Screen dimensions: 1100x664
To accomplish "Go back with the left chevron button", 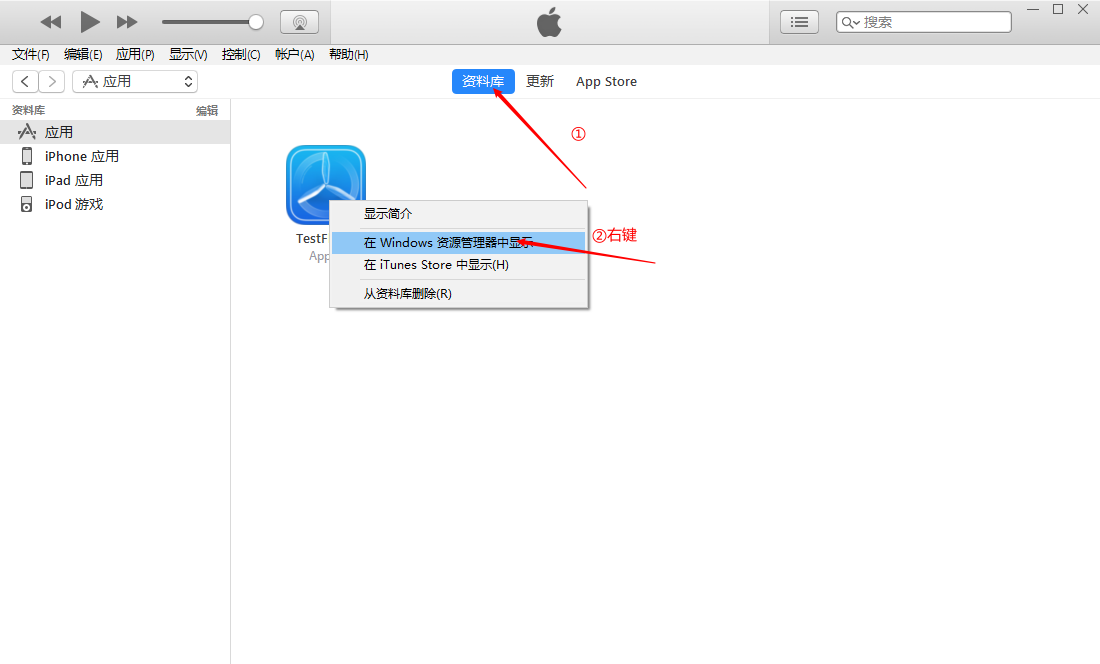I will pos(25,81).
